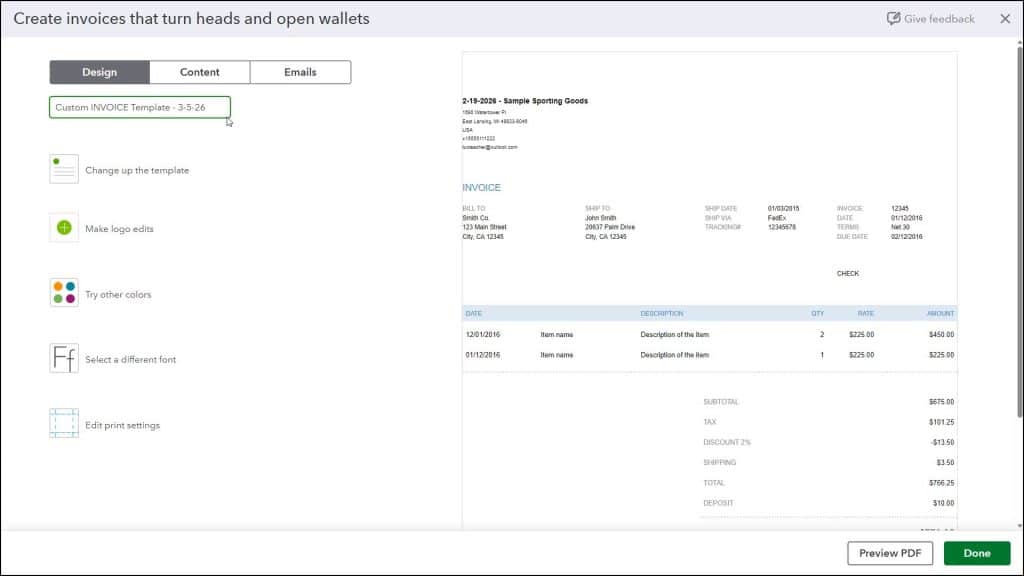1024x576 pixels.
Task: Click the Preview PDF button
Action: [889, 552]
